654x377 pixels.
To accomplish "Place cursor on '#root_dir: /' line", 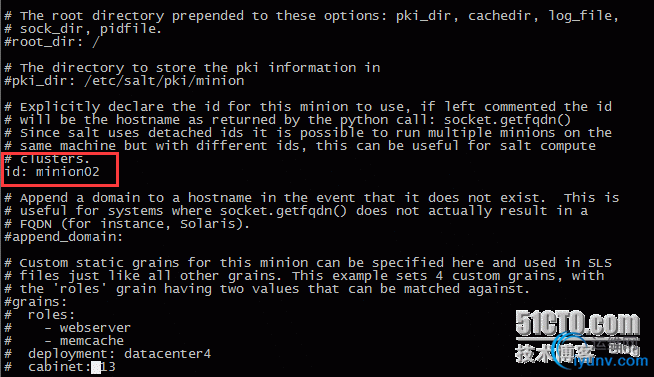I will [x=52, y=42].
